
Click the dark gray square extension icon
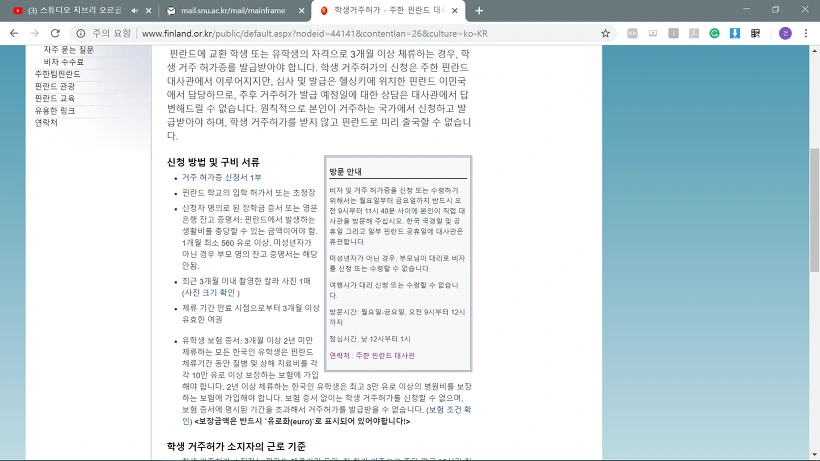tap(674, 33)
